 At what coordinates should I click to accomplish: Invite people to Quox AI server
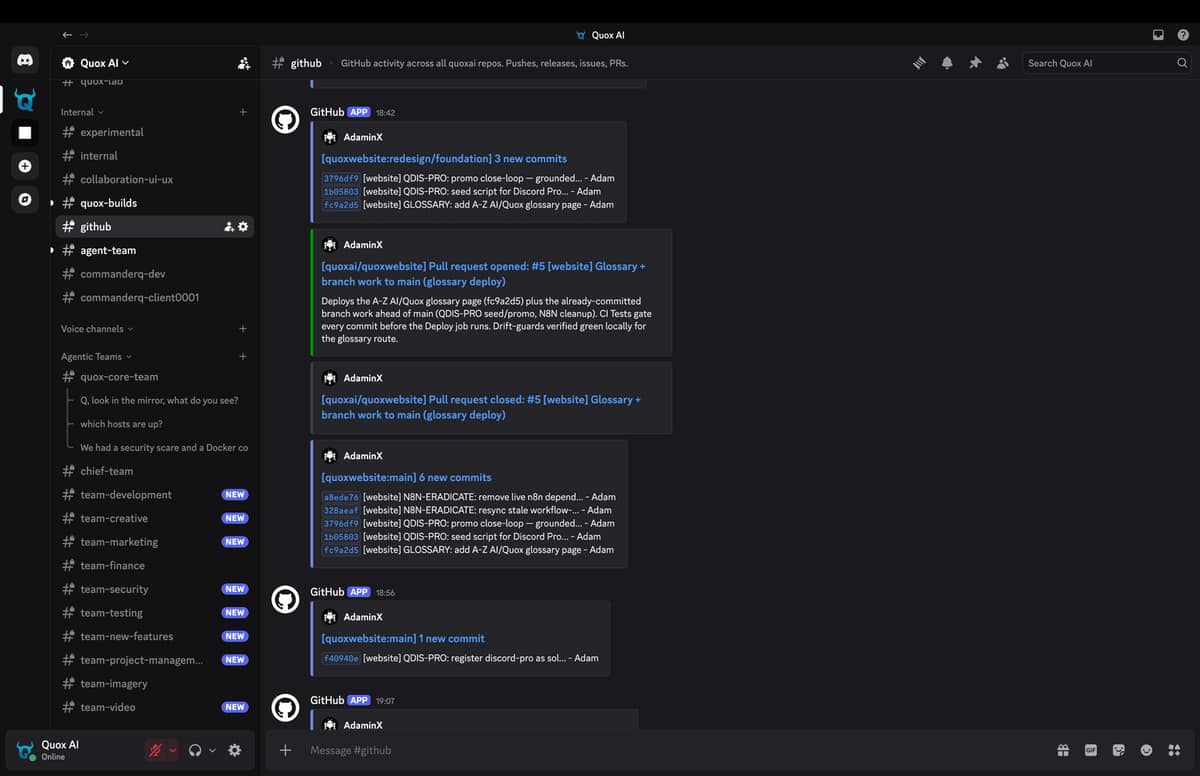point(244,63)
